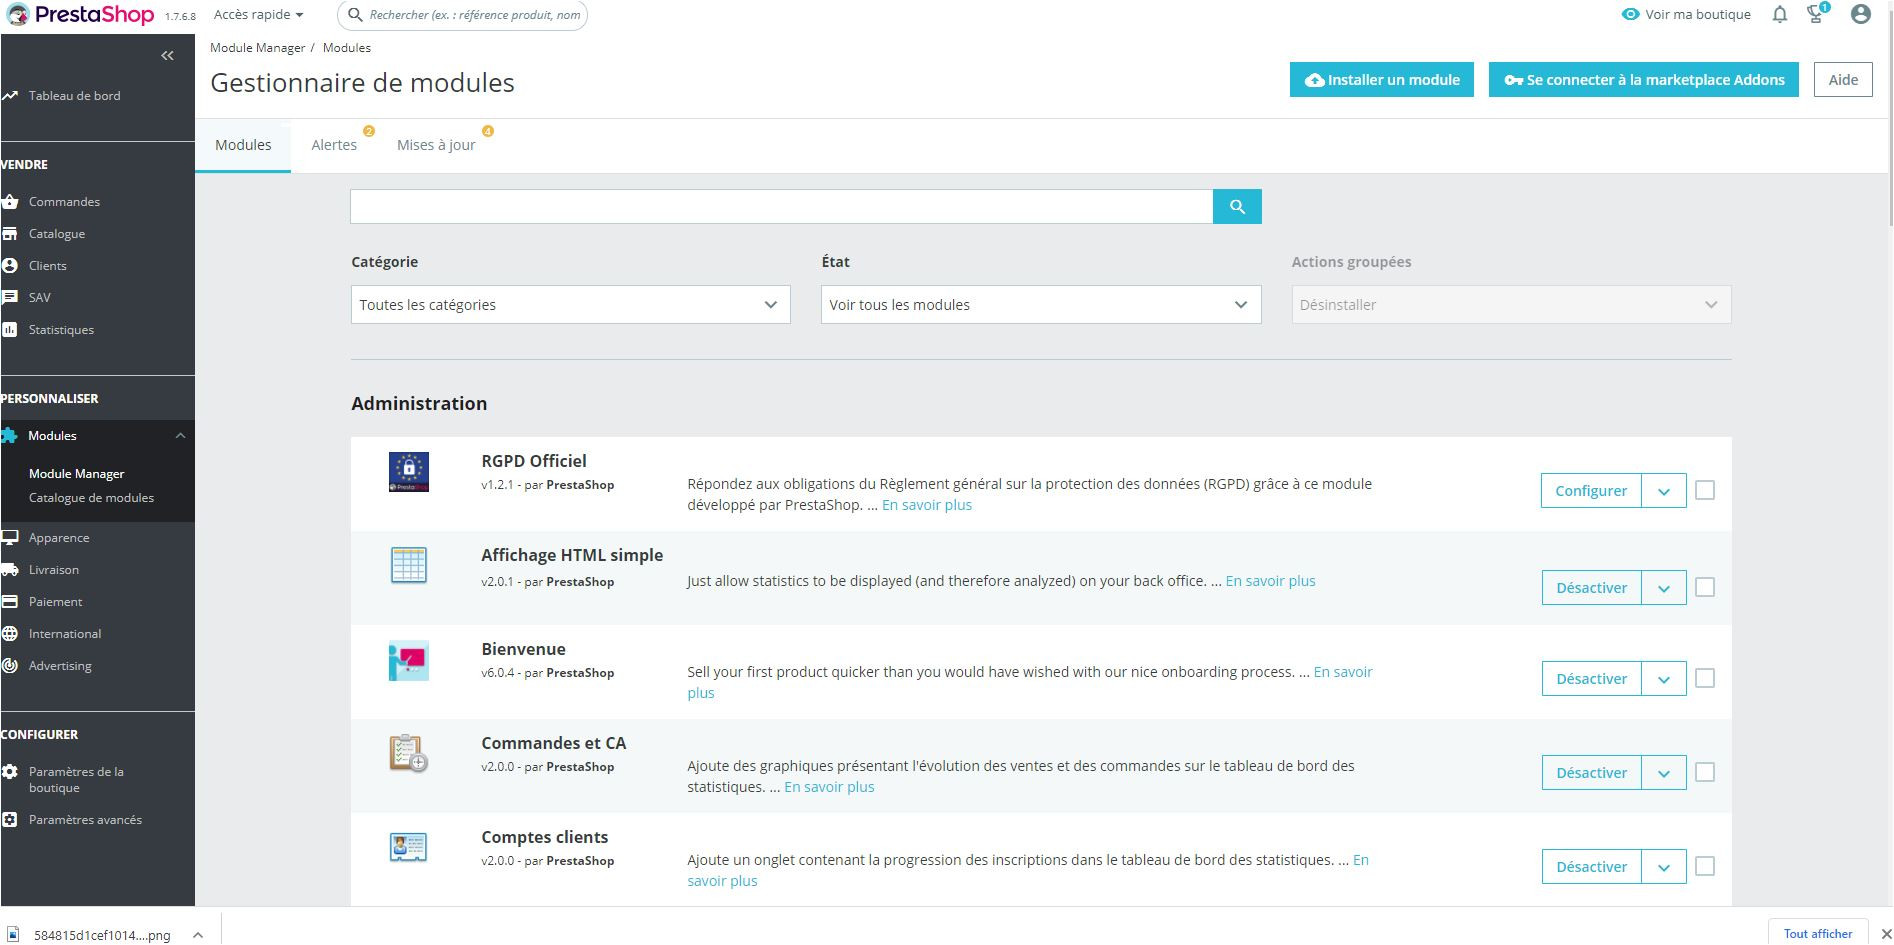Click the module search input field
Image resolution: width=1894 pixels, height=945 pixels.
tap(781, 207)
